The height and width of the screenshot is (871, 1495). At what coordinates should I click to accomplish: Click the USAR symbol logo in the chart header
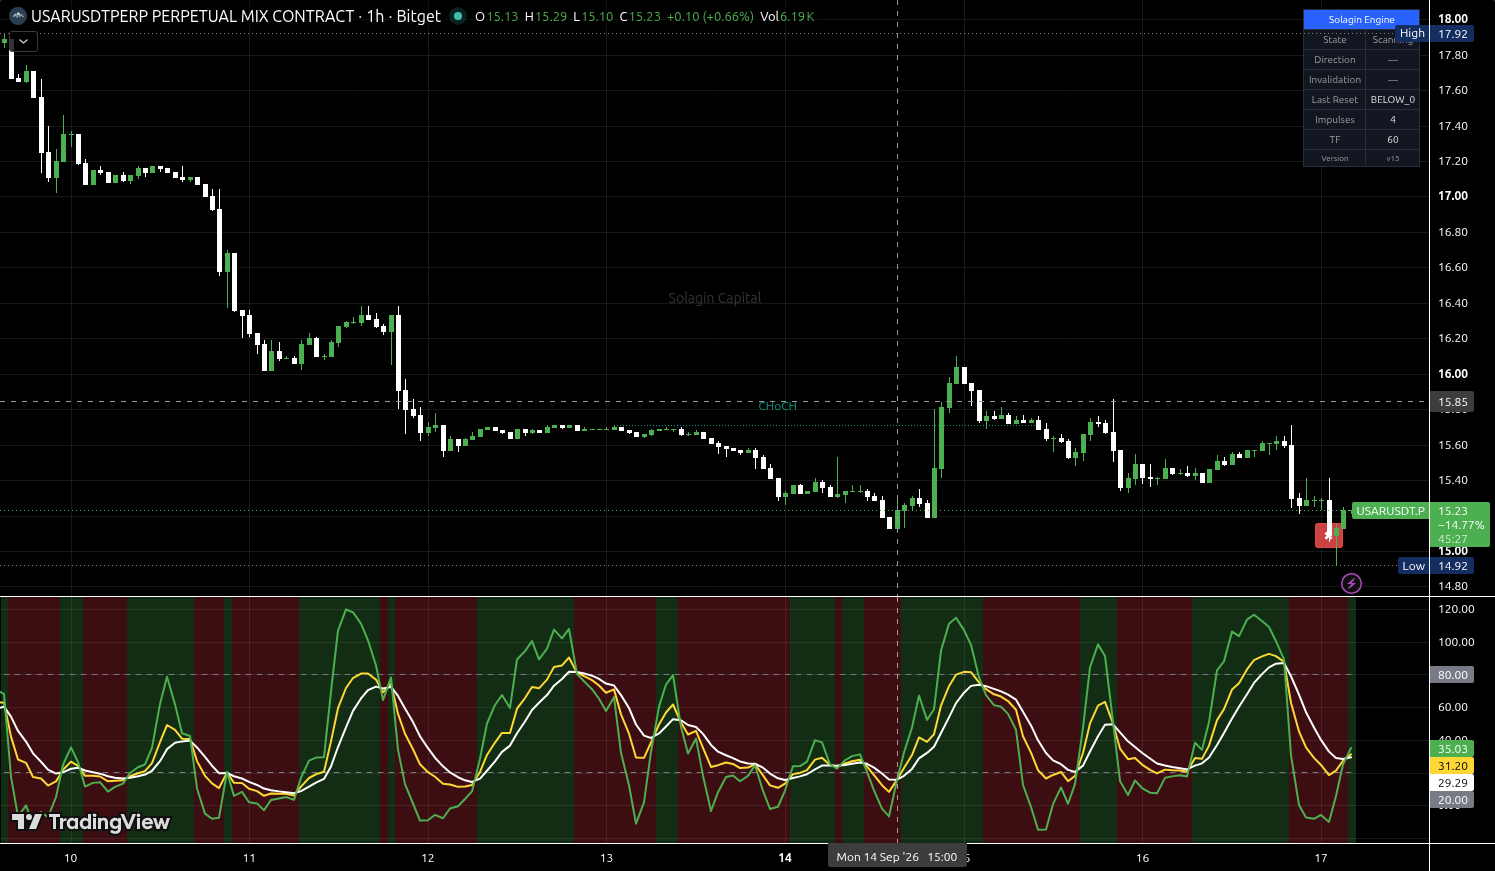[x=17, y=16]
